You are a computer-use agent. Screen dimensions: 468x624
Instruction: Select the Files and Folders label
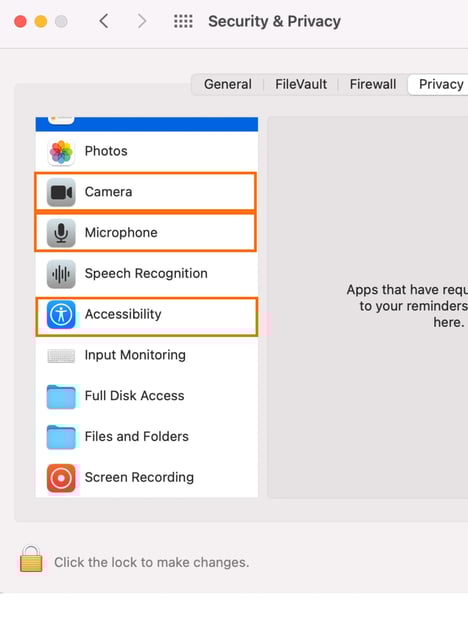pyautogui.click(x=136, y=437)
